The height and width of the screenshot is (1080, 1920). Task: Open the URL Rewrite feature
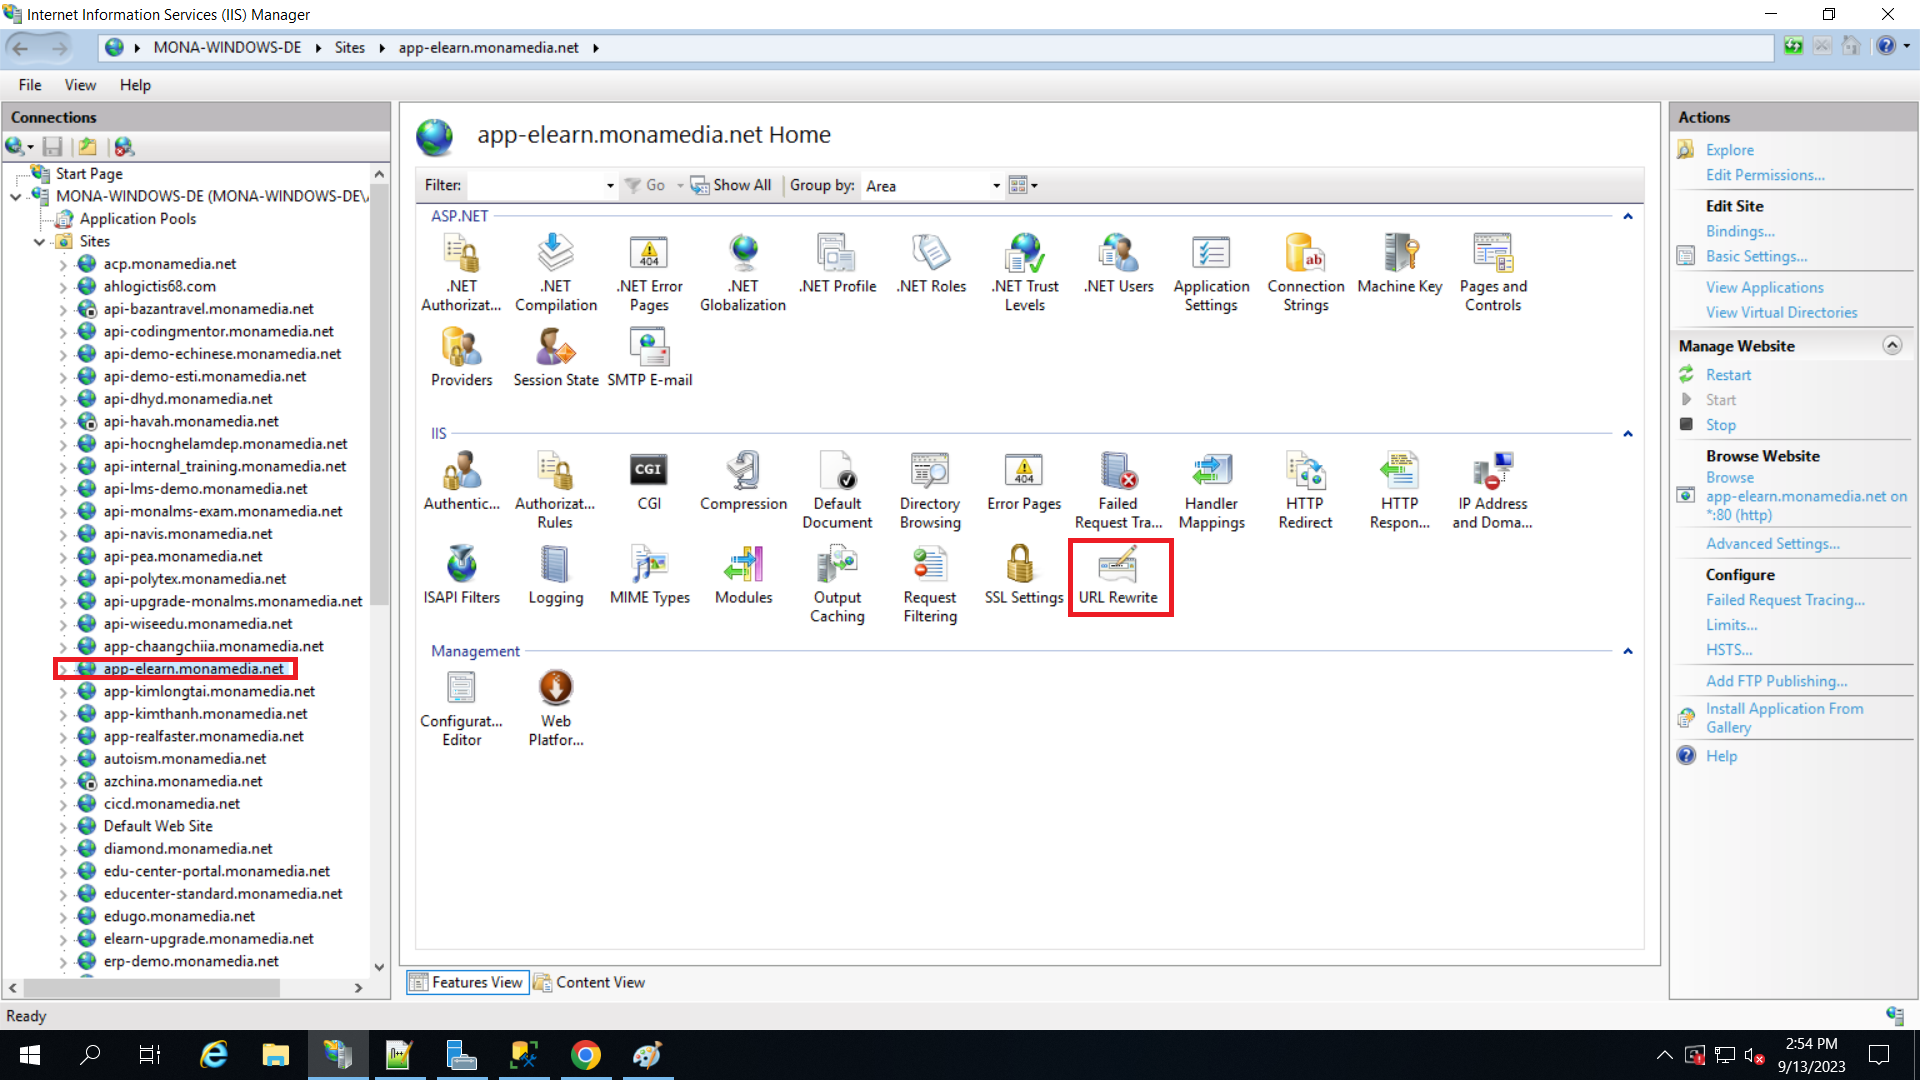tap(1118, 577)
